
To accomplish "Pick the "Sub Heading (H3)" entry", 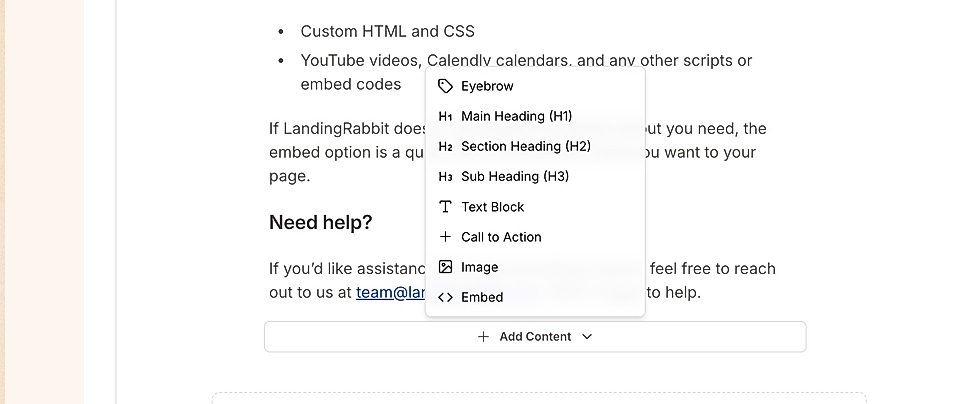I will 515,177.
